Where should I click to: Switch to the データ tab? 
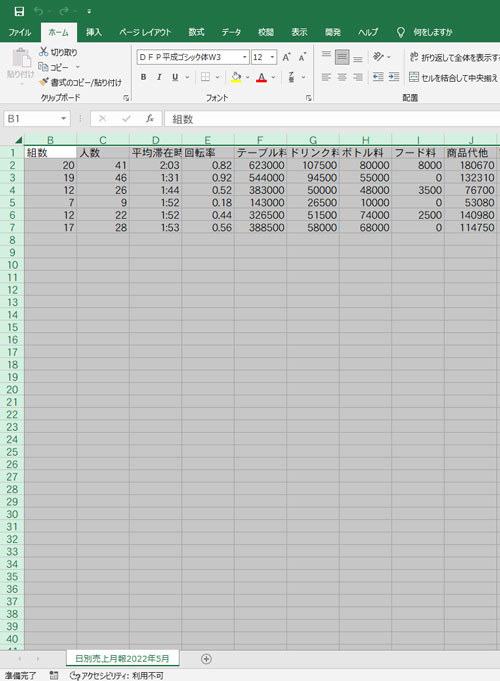tap(231, 32)
